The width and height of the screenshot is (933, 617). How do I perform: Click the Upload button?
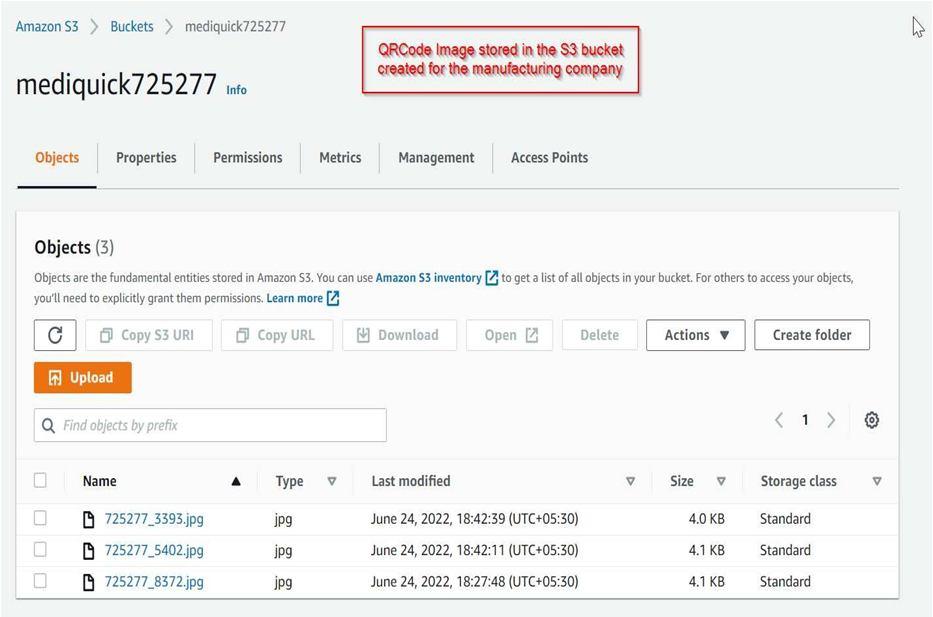[x=83, y=377]
